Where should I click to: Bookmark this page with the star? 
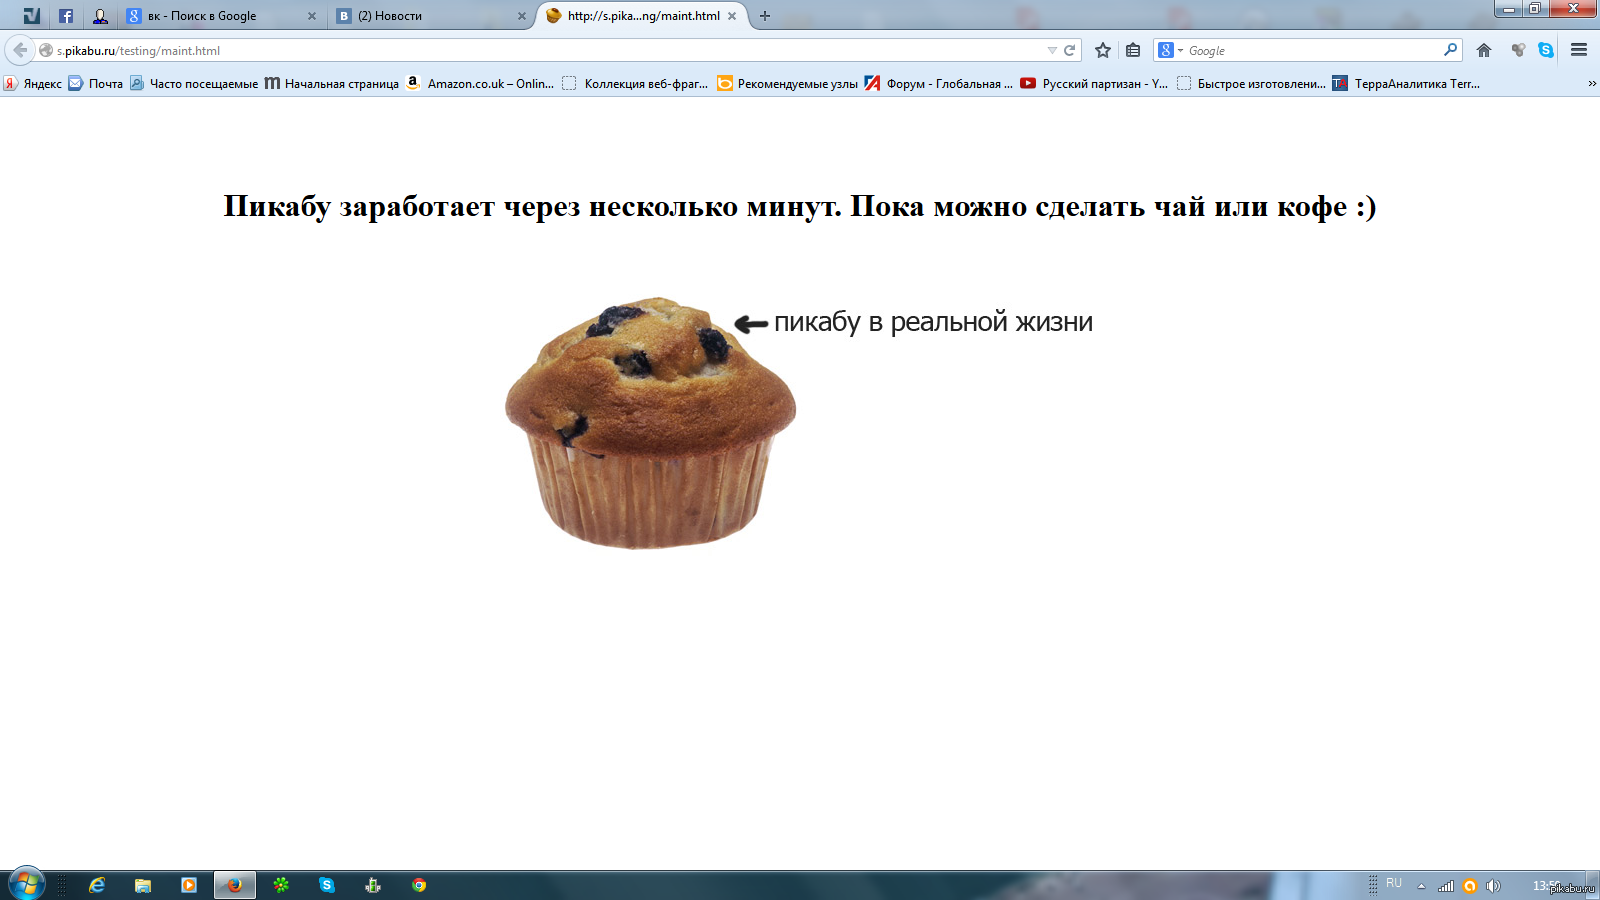coord(1103,50)
